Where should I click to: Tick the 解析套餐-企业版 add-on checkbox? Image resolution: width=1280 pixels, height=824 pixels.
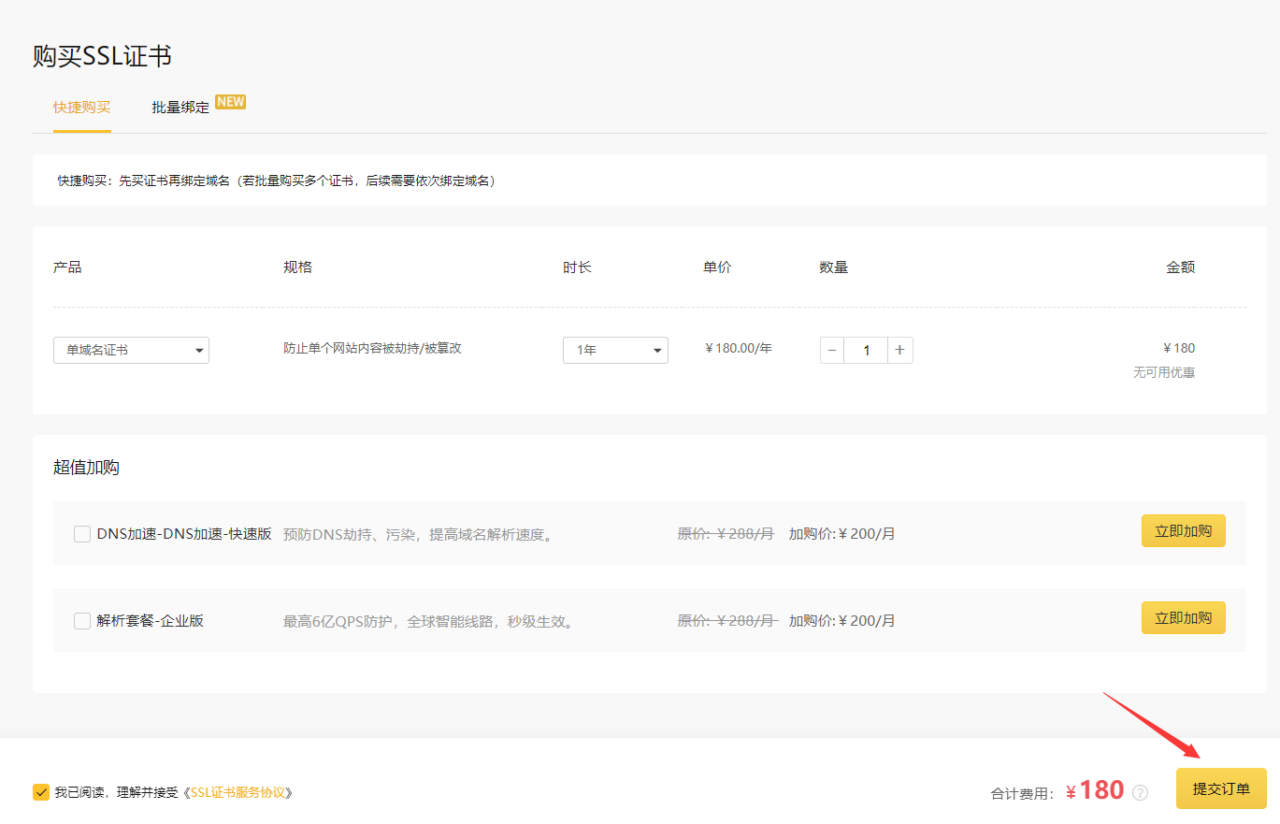(x=82, y=621)
